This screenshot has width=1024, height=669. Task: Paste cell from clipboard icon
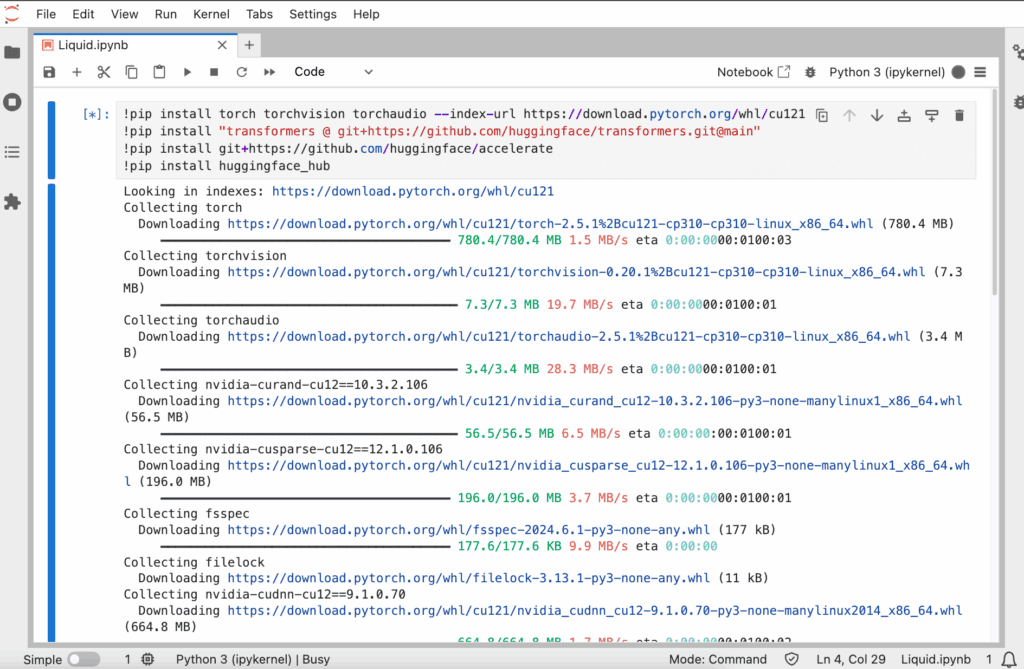coord(159,72)
